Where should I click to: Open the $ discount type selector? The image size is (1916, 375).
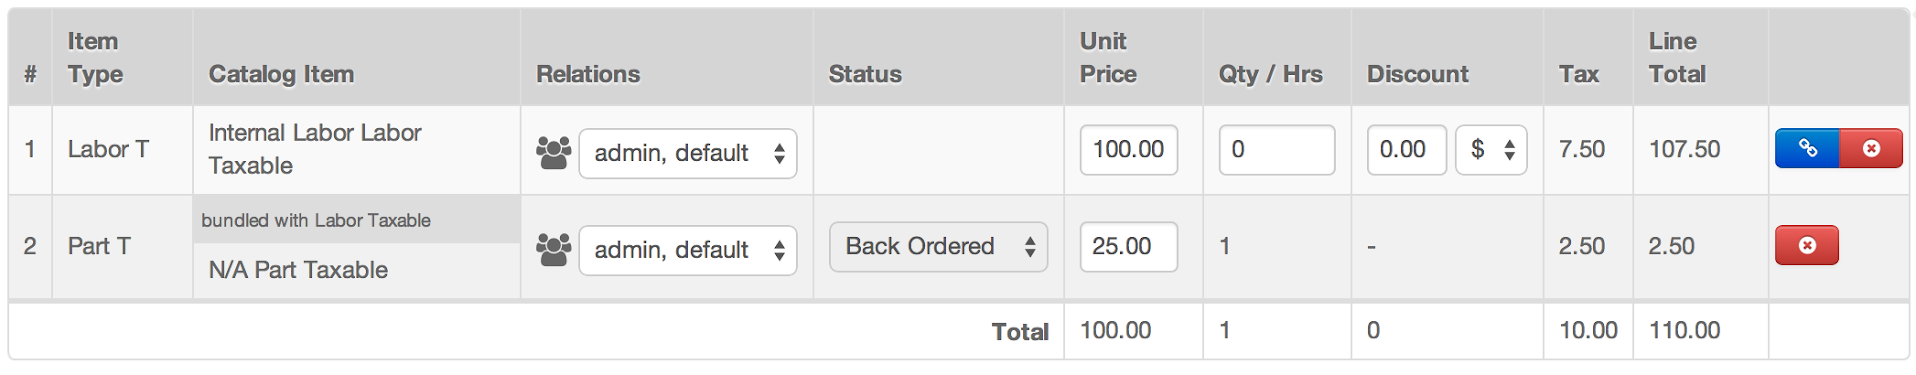(x=1491, y=150)
